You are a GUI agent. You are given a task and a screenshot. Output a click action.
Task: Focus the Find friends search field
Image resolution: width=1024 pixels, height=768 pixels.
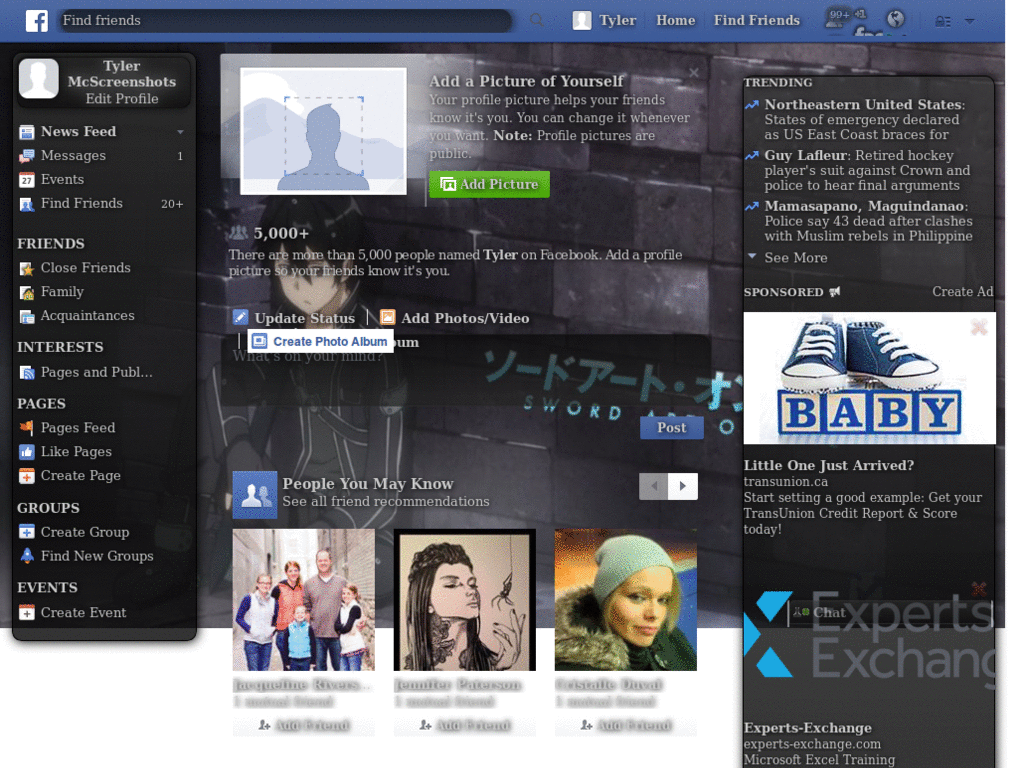tap(284, 20)
